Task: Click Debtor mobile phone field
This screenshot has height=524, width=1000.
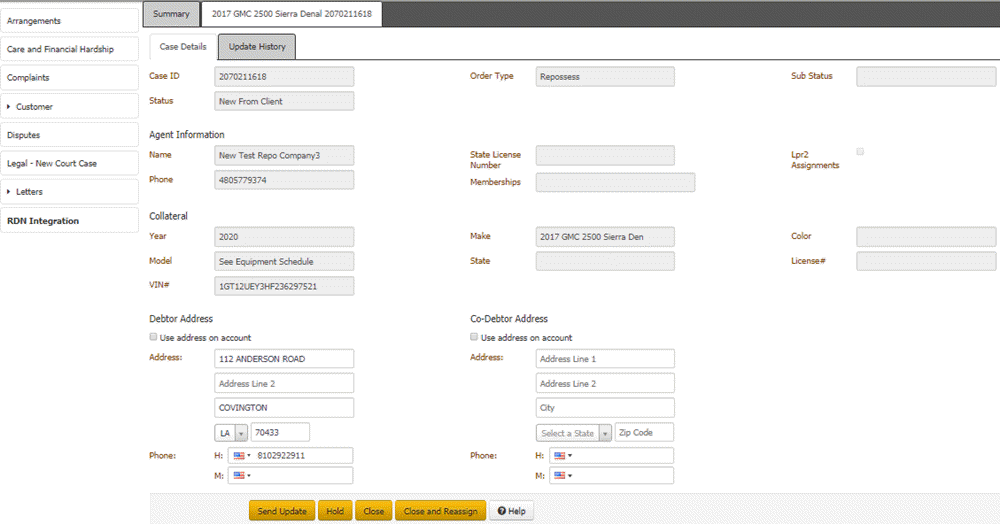Action: coord(290,476)
